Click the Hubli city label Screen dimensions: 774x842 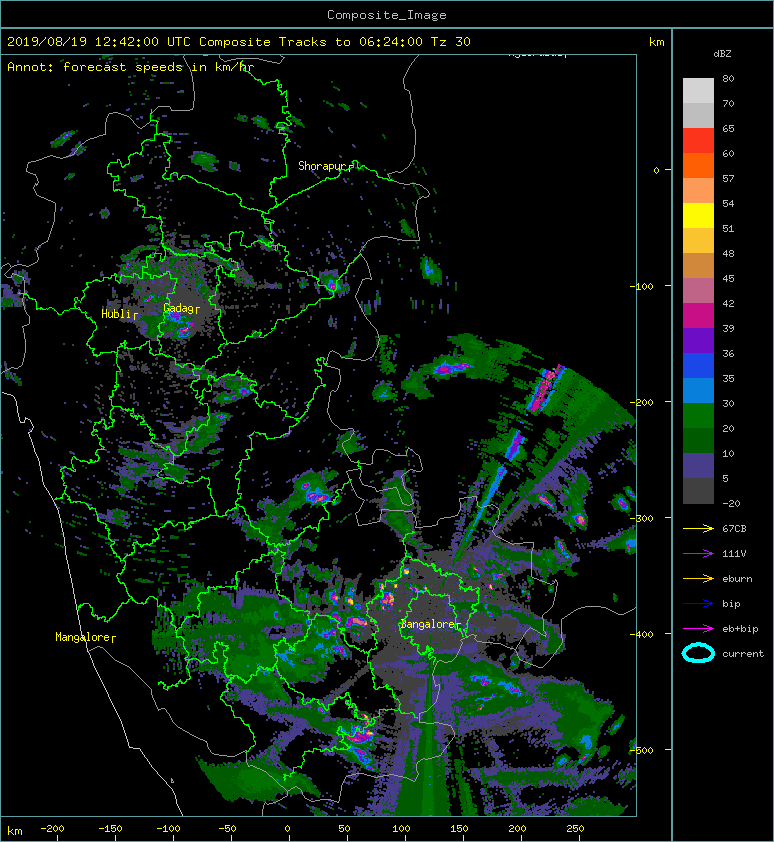point(119,314)
